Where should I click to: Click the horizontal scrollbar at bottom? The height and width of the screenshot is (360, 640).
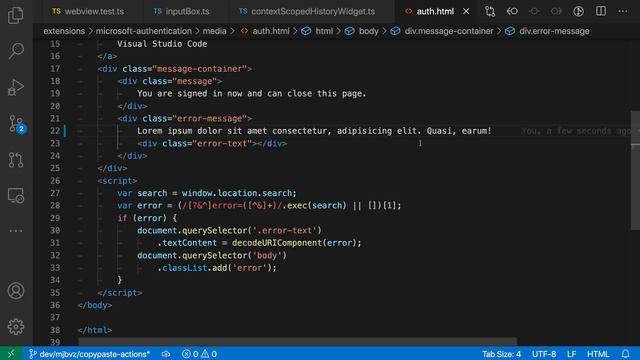[298, 342]
